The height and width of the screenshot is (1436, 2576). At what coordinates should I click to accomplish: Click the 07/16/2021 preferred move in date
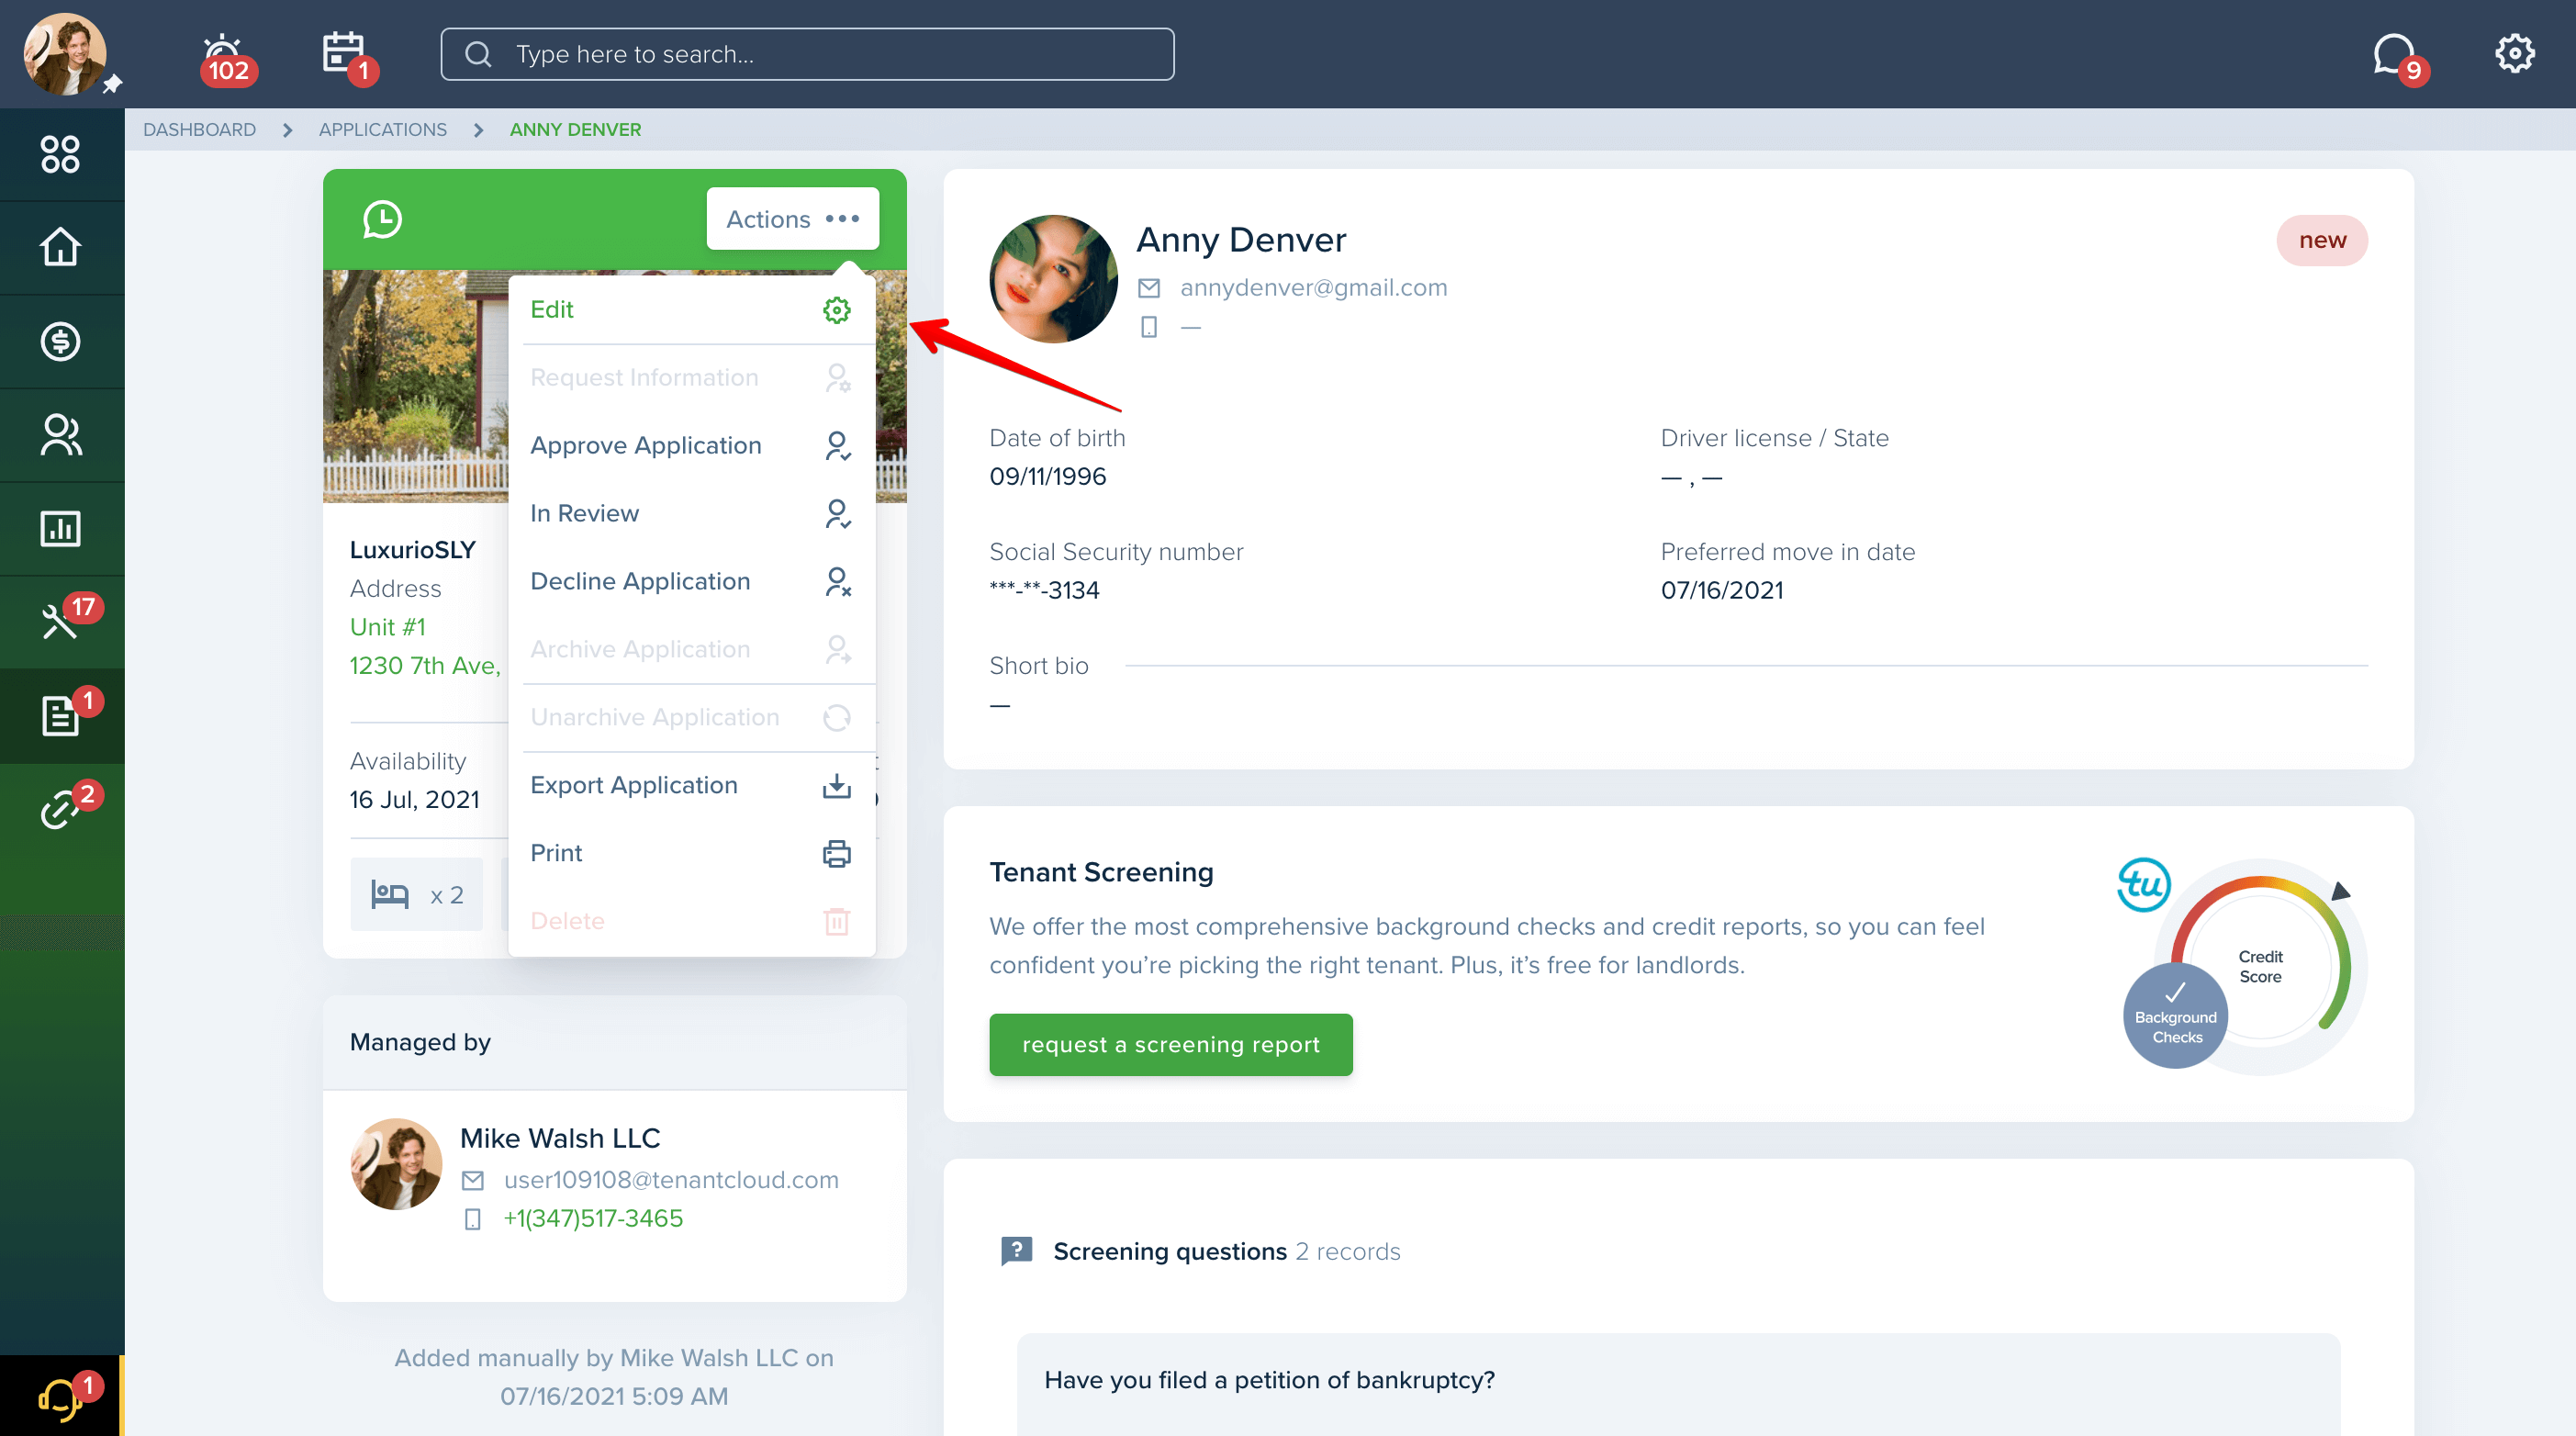tap(1722, 591)
